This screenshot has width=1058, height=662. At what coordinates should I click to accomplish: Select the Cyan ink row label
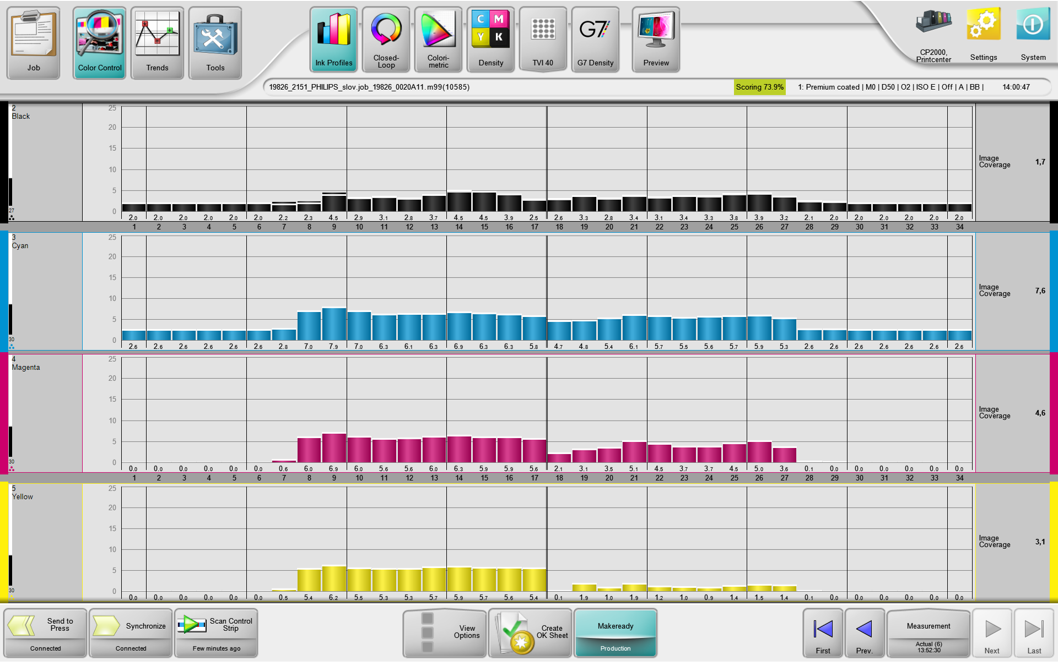[x=20, y=246]
